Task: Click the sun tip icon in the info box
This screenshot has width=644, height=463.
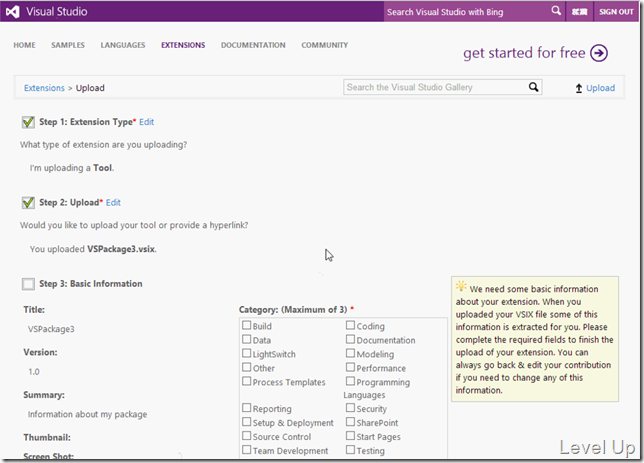Action: click(x=461, y=286)
